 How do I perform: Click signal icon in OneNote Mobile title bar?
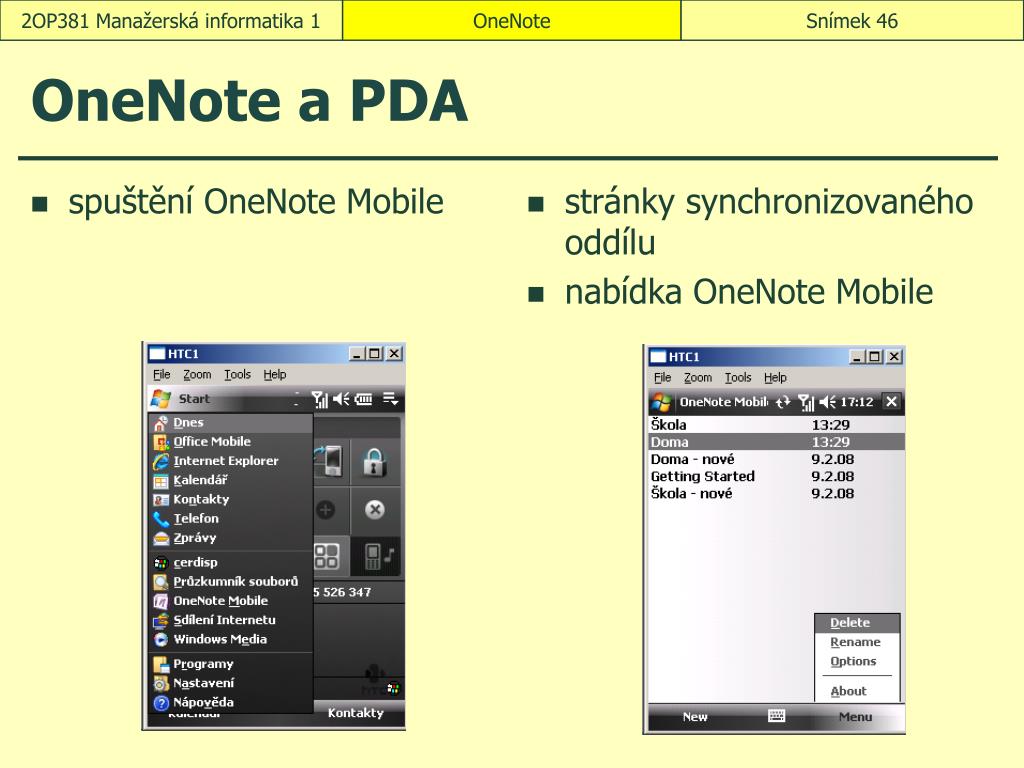[807, 403]
